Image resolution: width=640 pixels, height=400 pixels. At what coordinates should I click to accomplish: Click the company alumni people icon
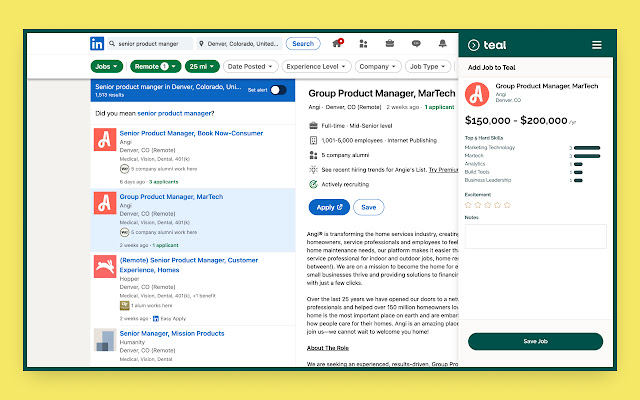tap(313, 155)
